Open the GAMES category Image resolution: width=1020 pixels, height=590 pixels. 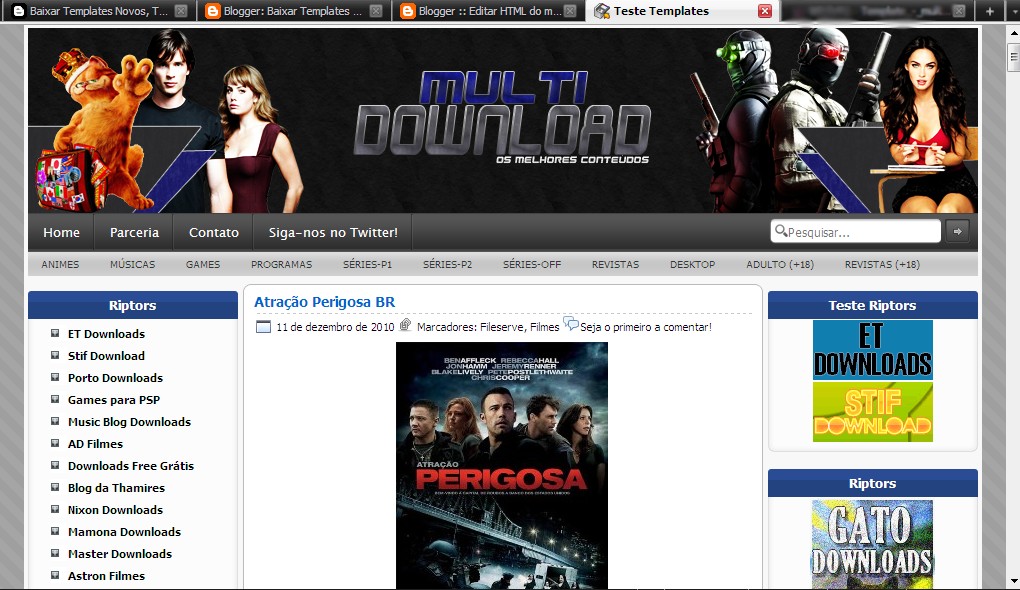[x=203, y=264]
